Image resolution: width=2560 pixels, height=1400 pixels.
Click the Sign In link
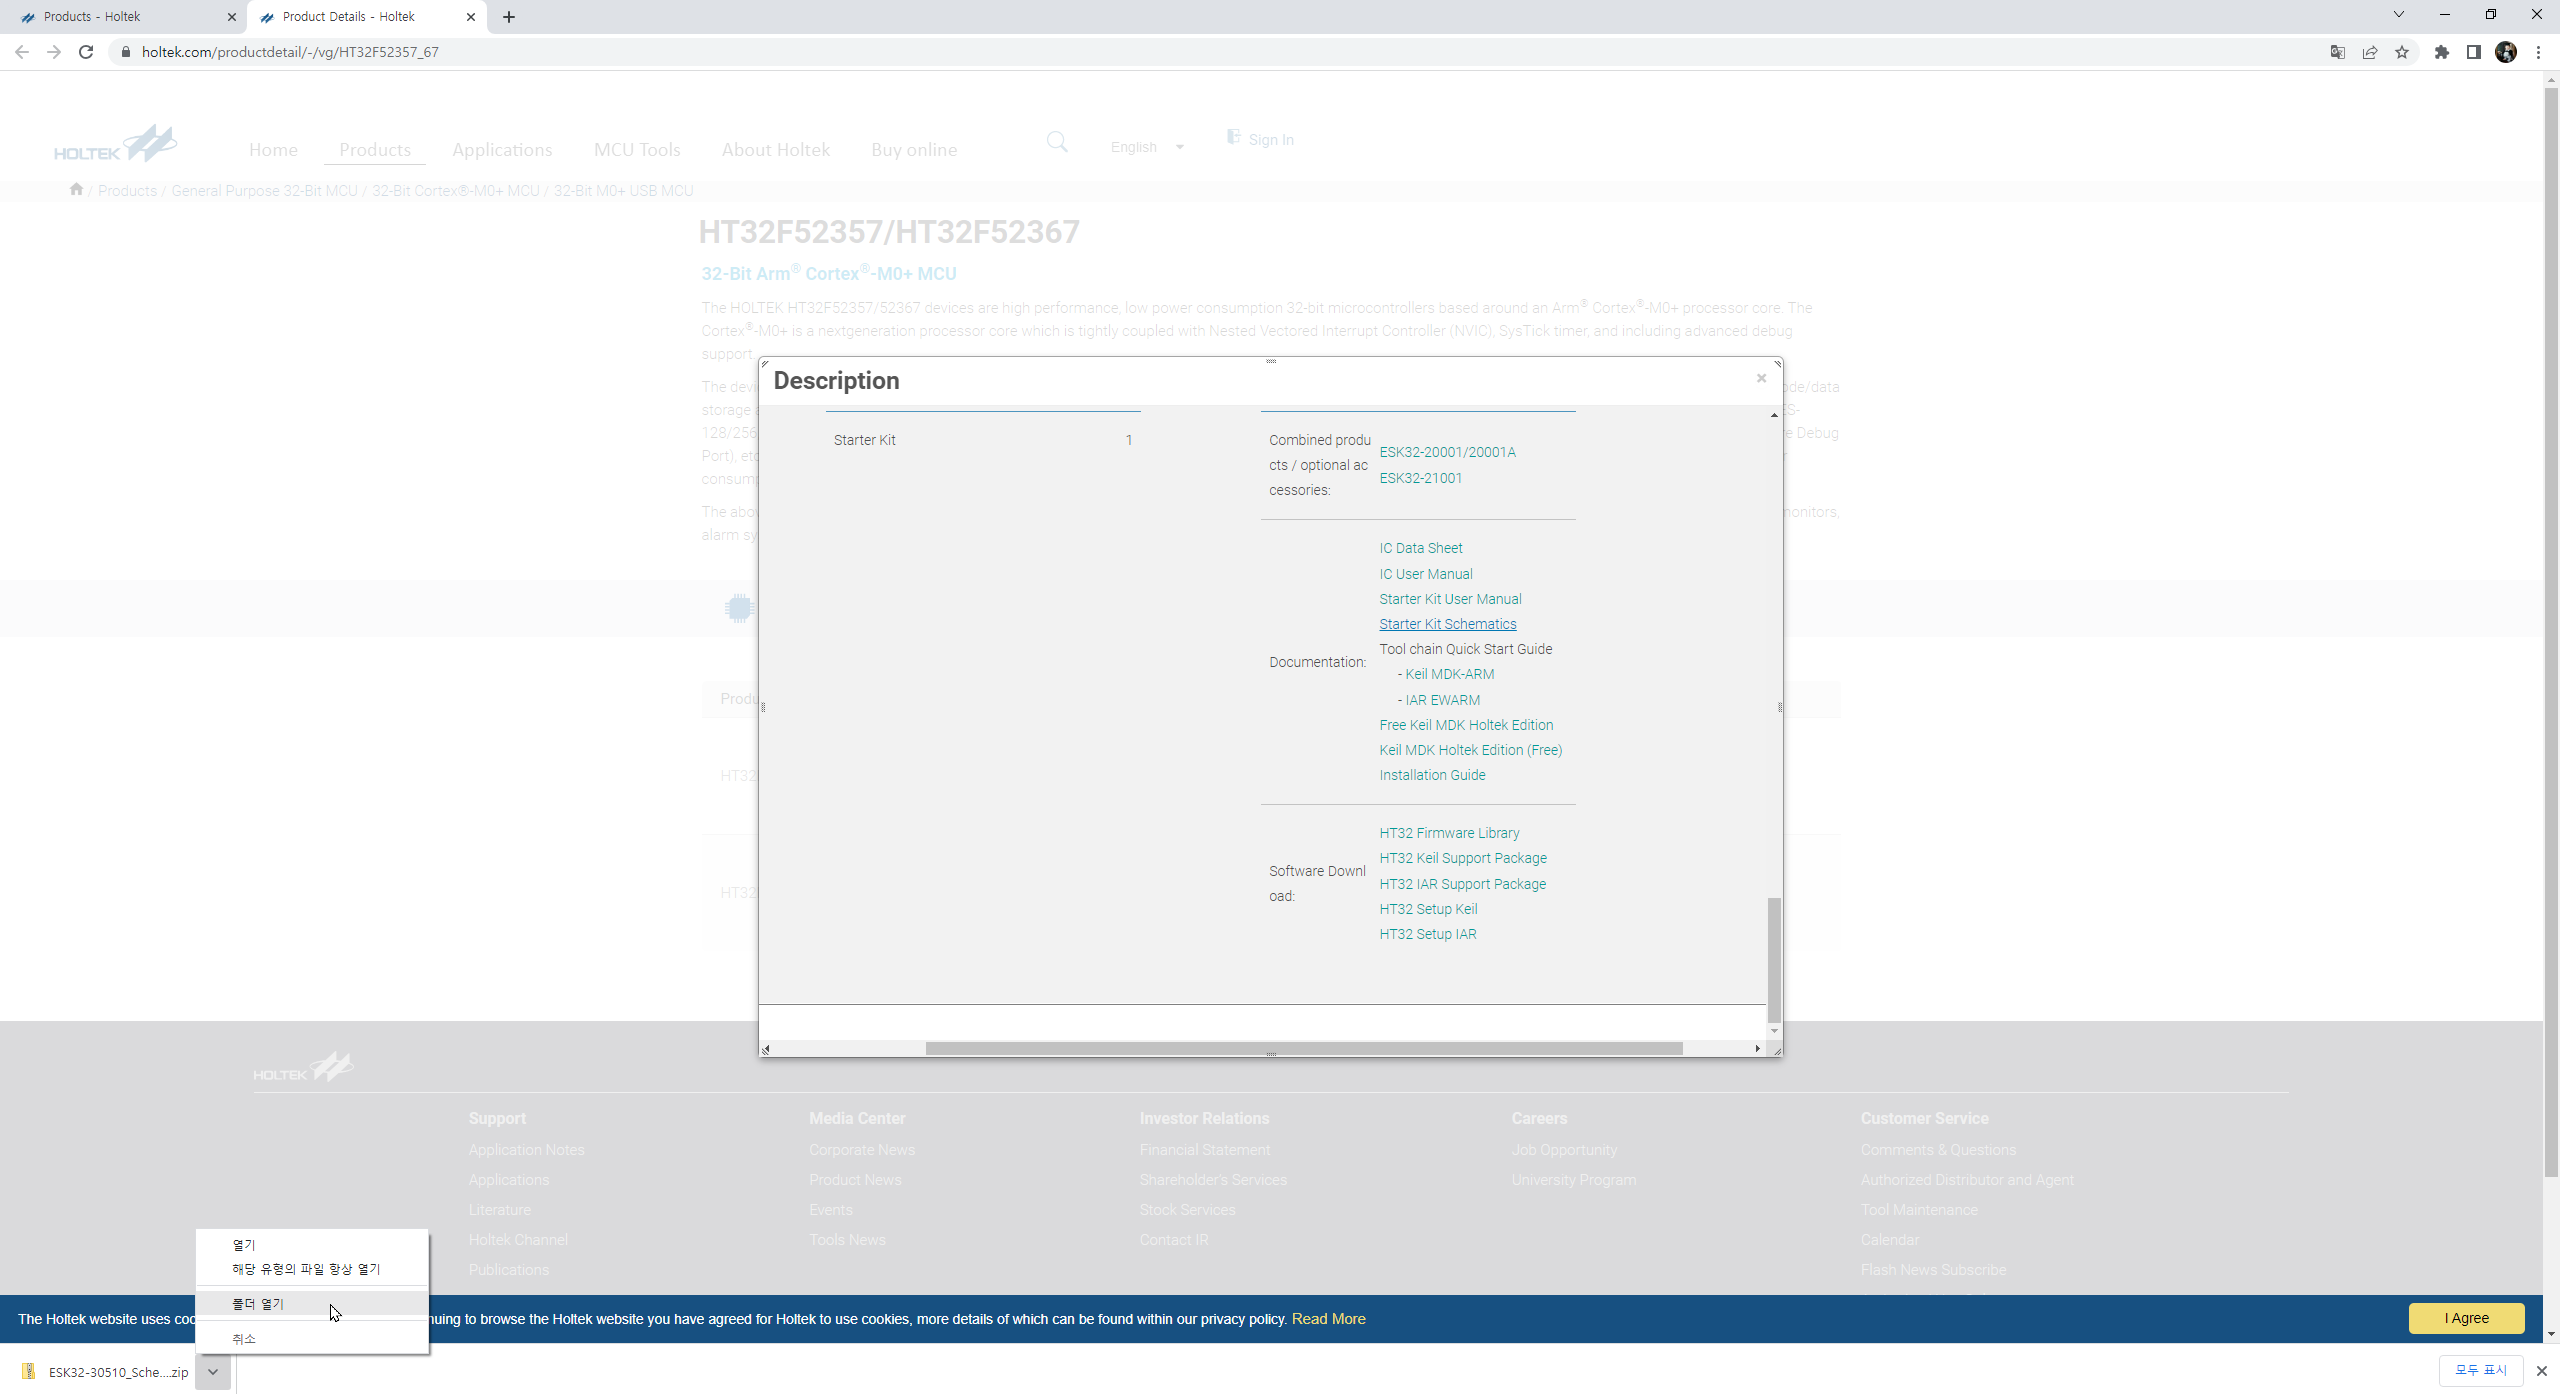click(x=1260, y=139)
